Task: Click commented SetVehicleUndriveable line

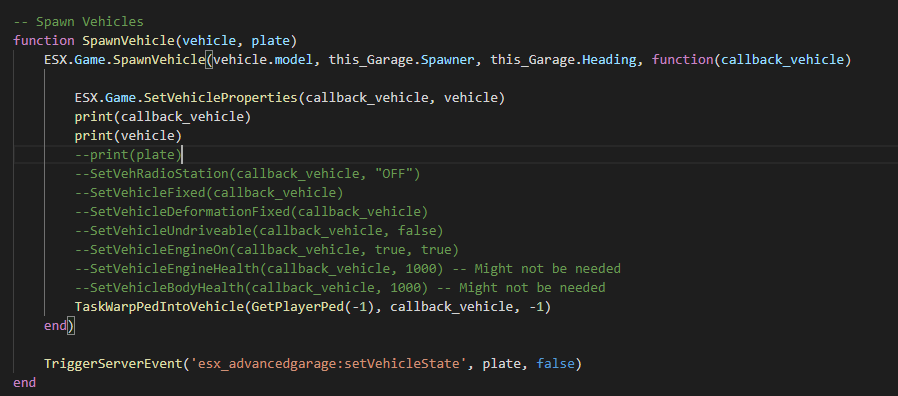Action: point(259,230)
